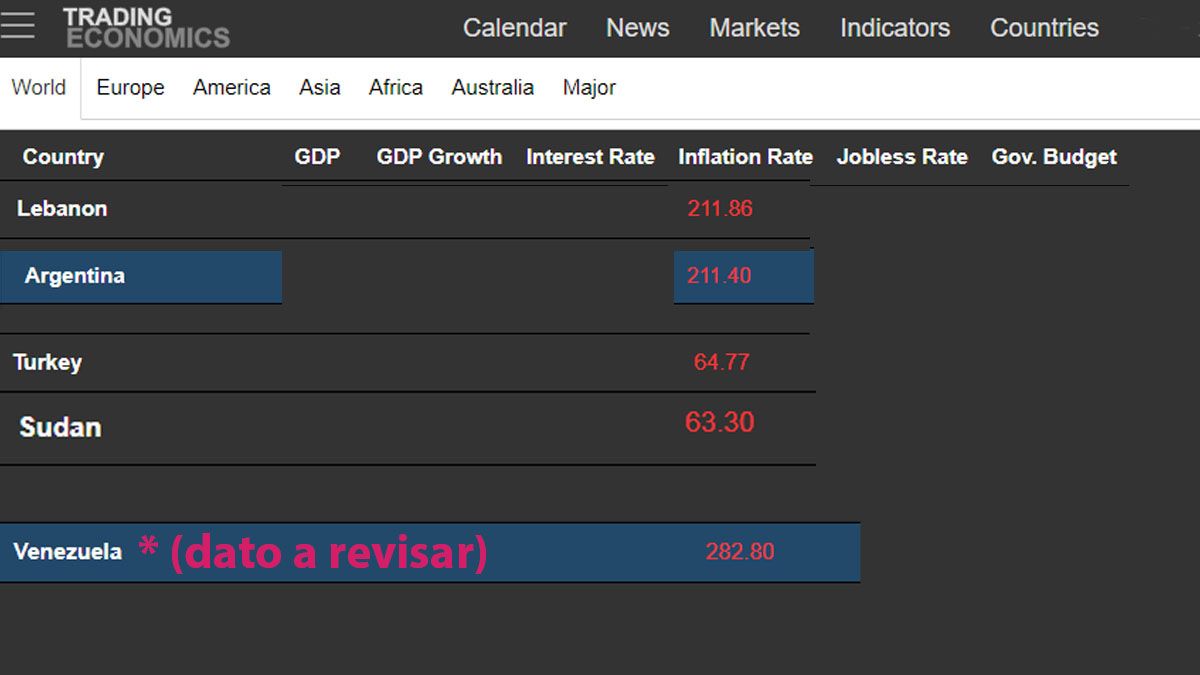This screenshot has width=1200, height=675.
Task: Click the GDP Growth column header
Action: tap(439, 157)
